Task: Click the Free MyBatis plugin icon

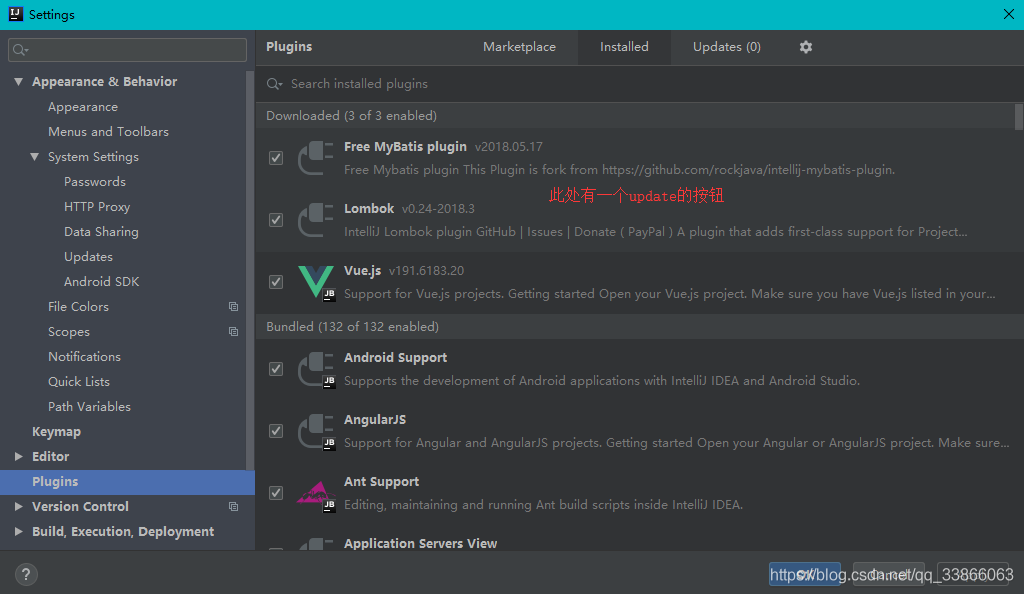Action: pyautogui.click(x=315, y=158)
